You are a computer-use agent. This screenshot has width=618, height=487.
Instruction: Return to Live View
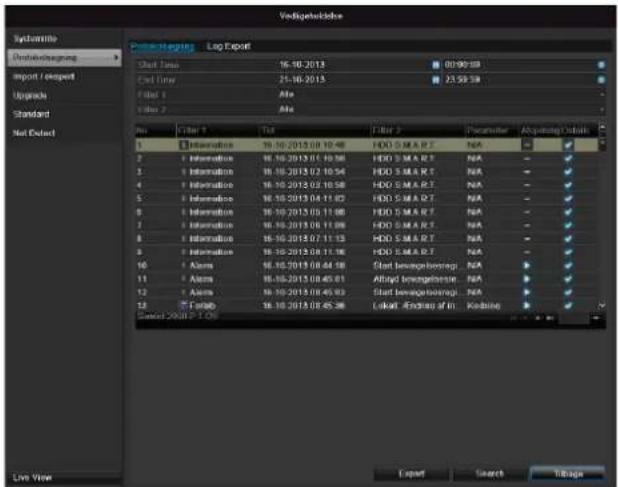click(32, 478)
